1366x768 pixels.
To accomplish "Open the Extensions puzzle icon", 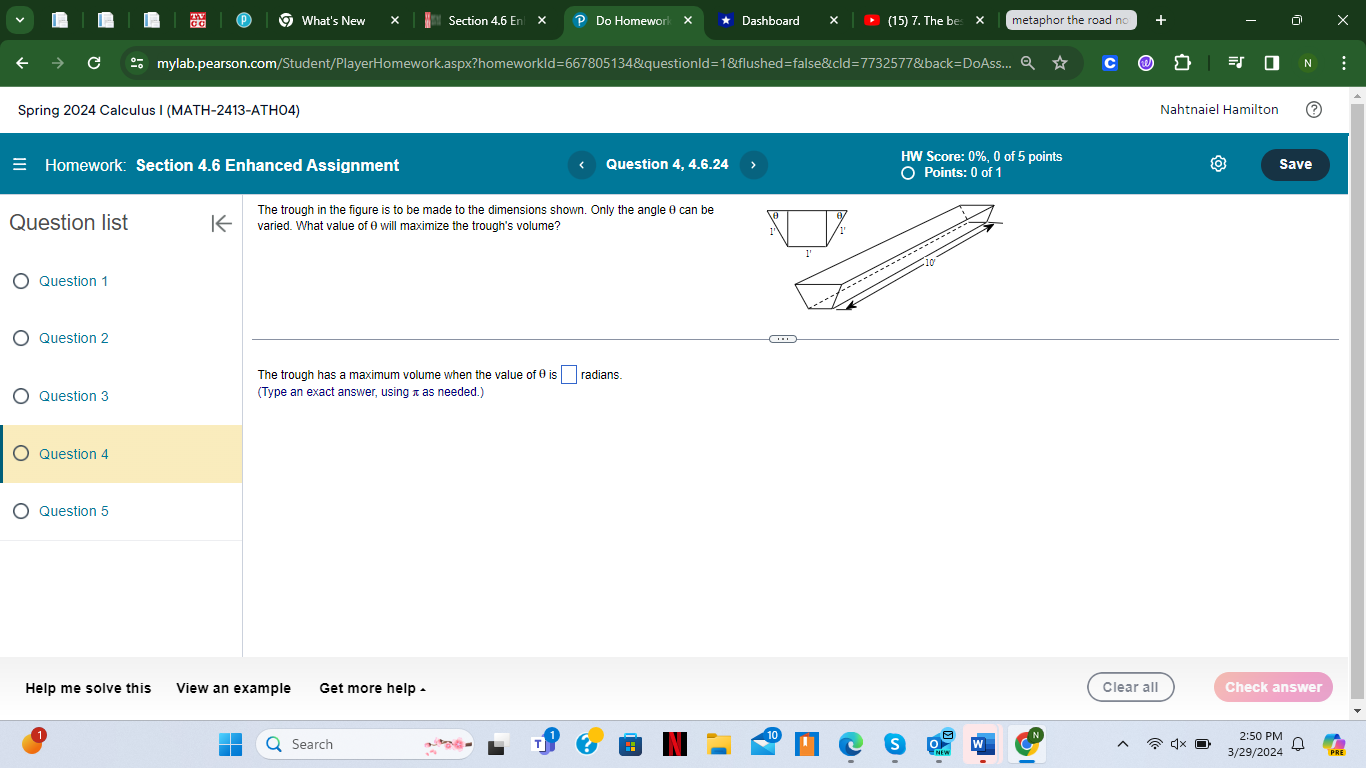I will point(1182,63).
